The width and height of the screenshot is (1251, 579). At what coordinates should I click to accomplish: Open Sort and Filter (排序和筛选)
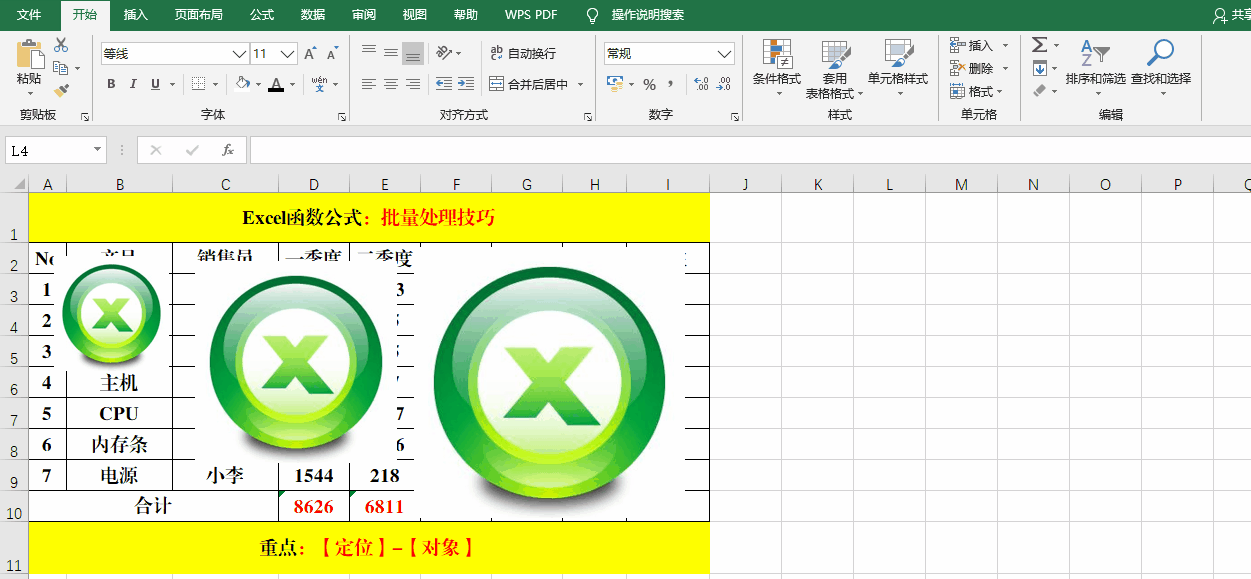point(1095,68)
